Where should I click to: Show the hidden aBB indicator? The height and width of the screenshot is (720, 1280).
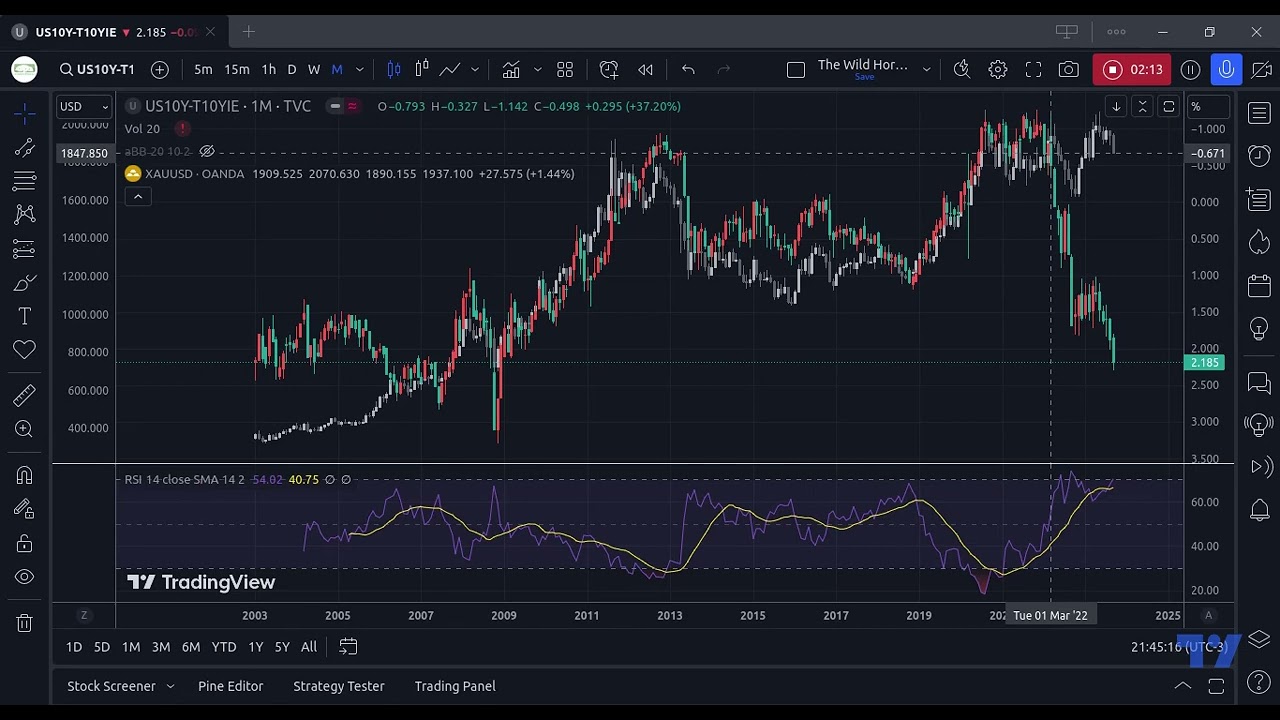(207, 151)
